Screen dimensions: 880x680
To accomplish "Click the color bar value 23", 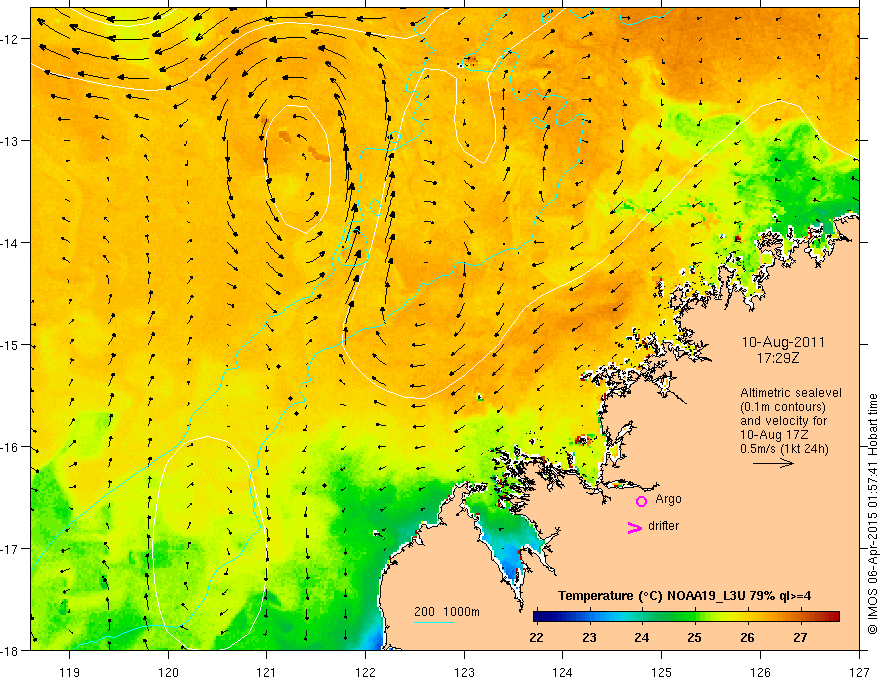I will click(589, 638).
